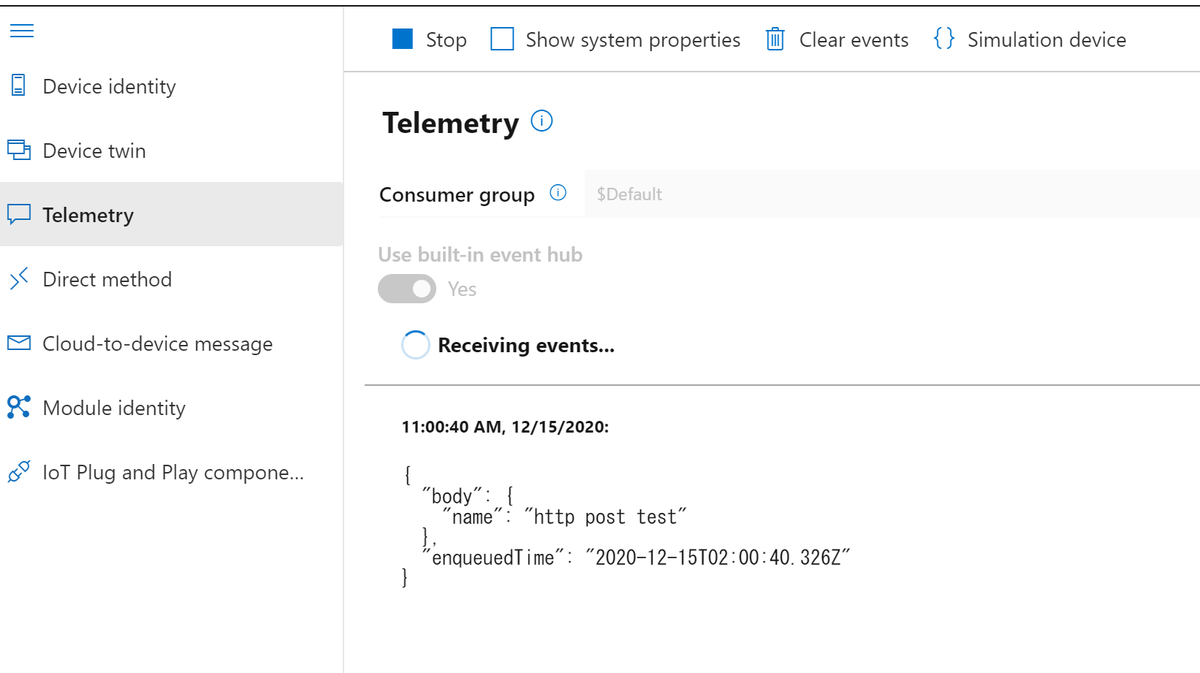Open the Device twin page
This screenshot has height=673, width=1200.
pos(171,150)
